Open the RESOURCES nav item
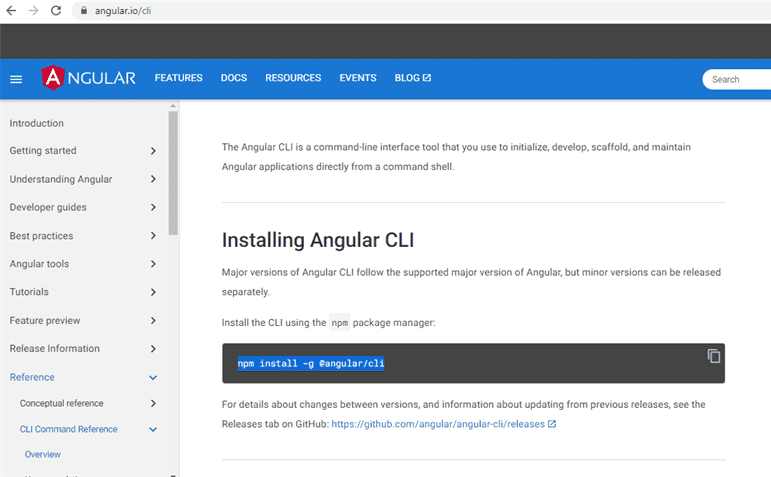Screen dimensions: 771x477 click(x=293, y=78)
